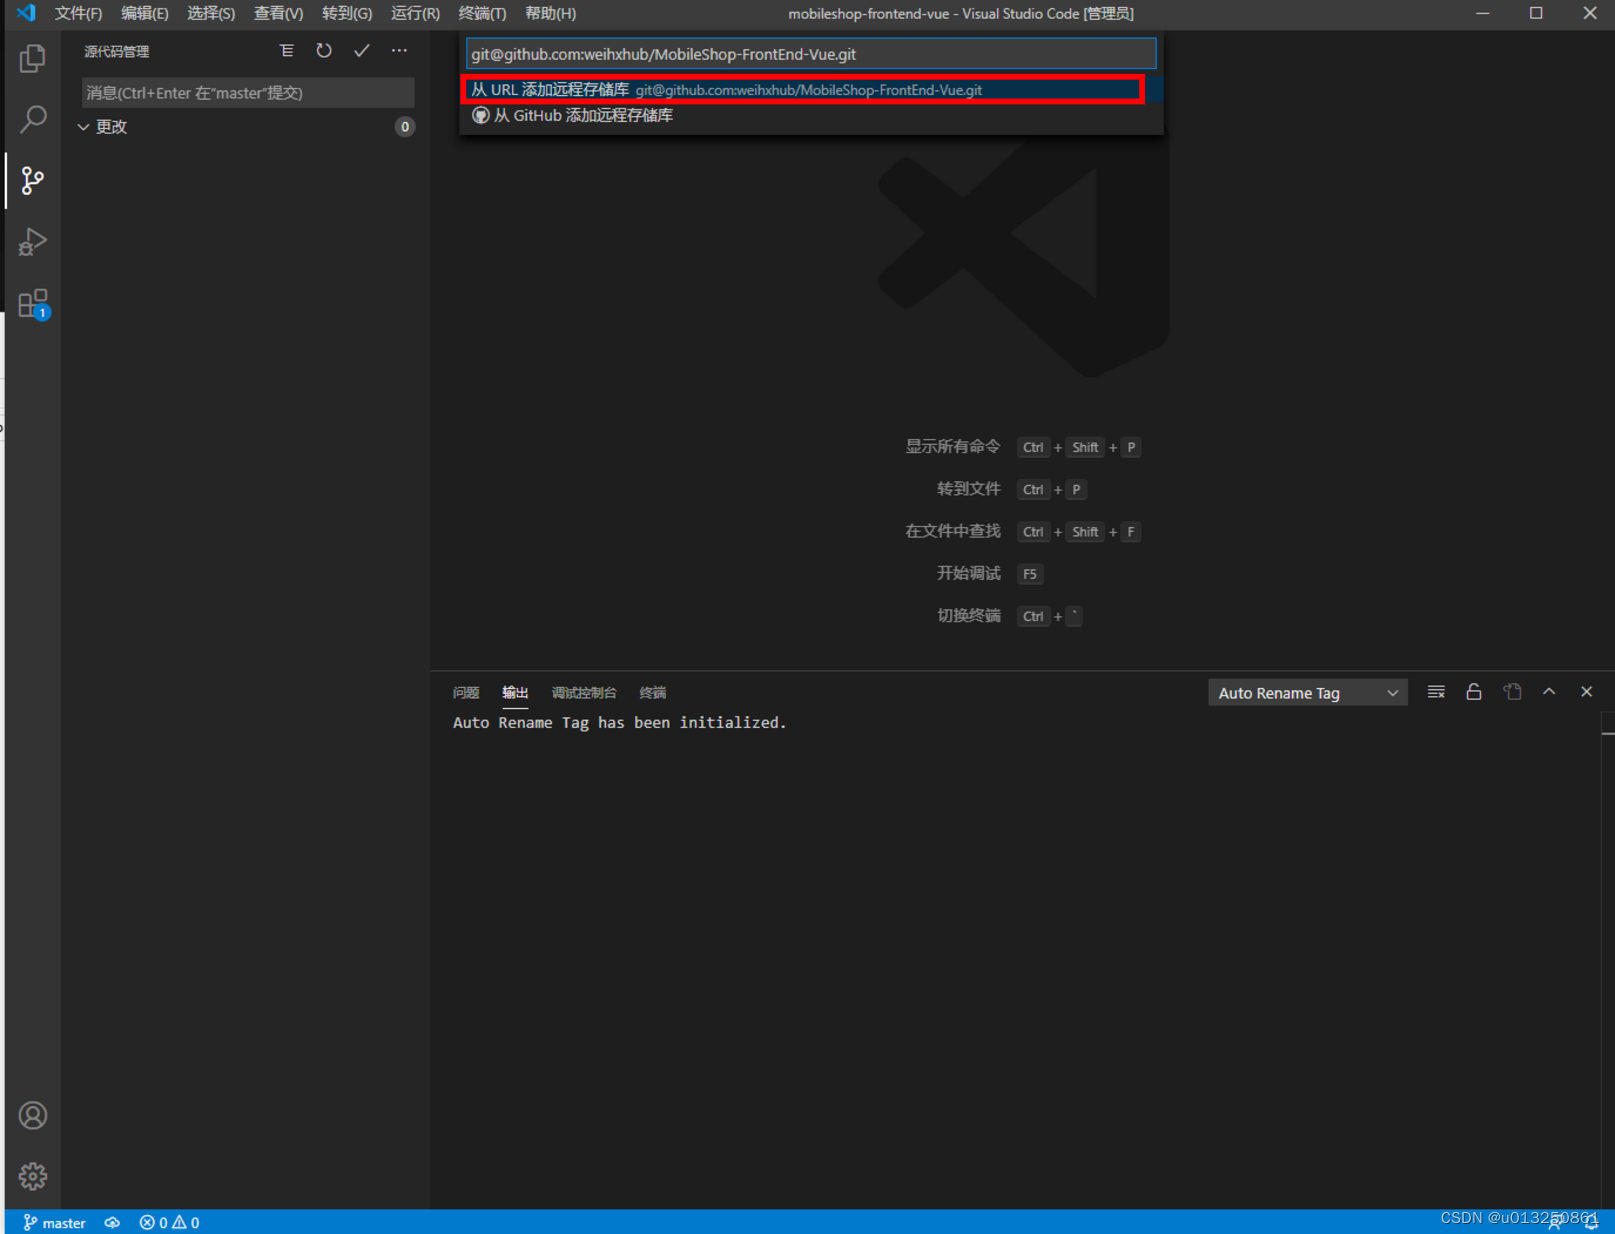
Task: Click the output line Auto Rename Tag initialized
Action: tap(620, 722)
